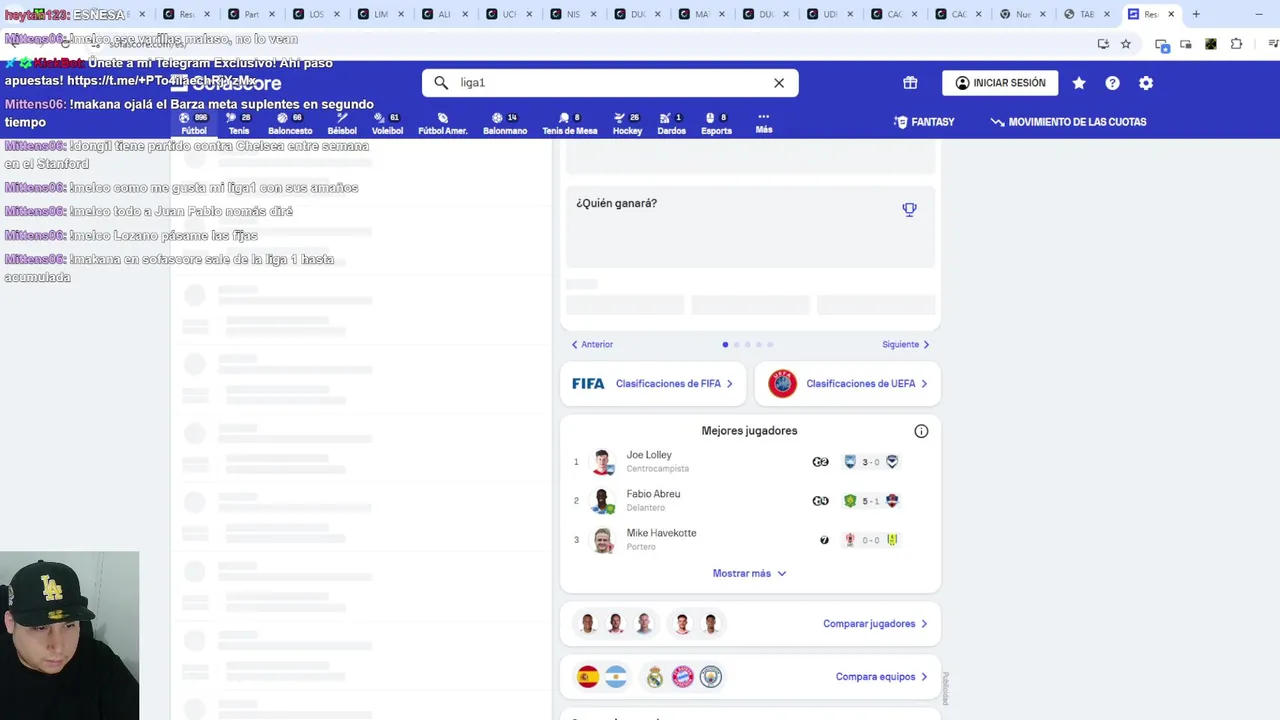Click Joe Lolley's player photo
The height and width of the screenshot is (720, 1280).
pyautogui.click(x=603, y=462)
